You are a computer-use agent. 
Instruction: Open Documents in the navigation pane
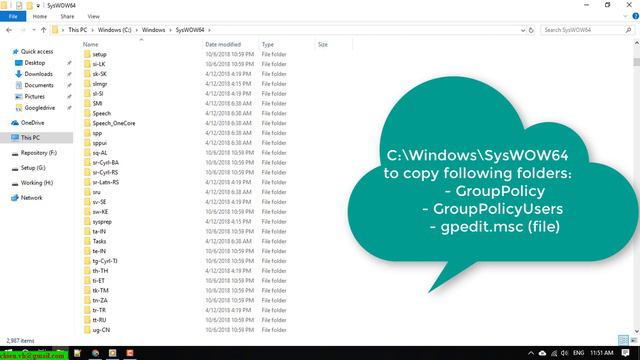[39, 85]
